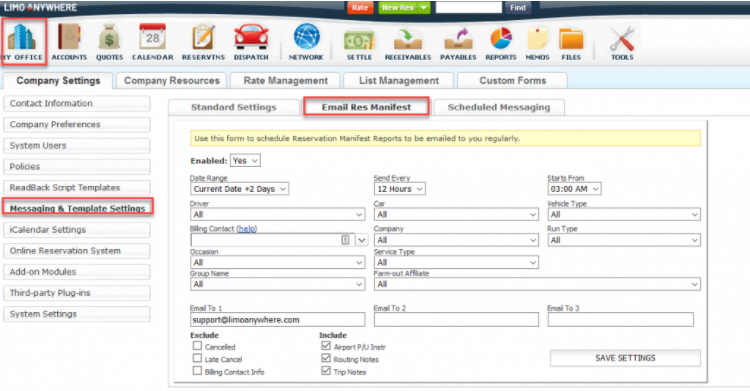Select Third-party Plug-ins in sidebar

[x=77, y=293]
